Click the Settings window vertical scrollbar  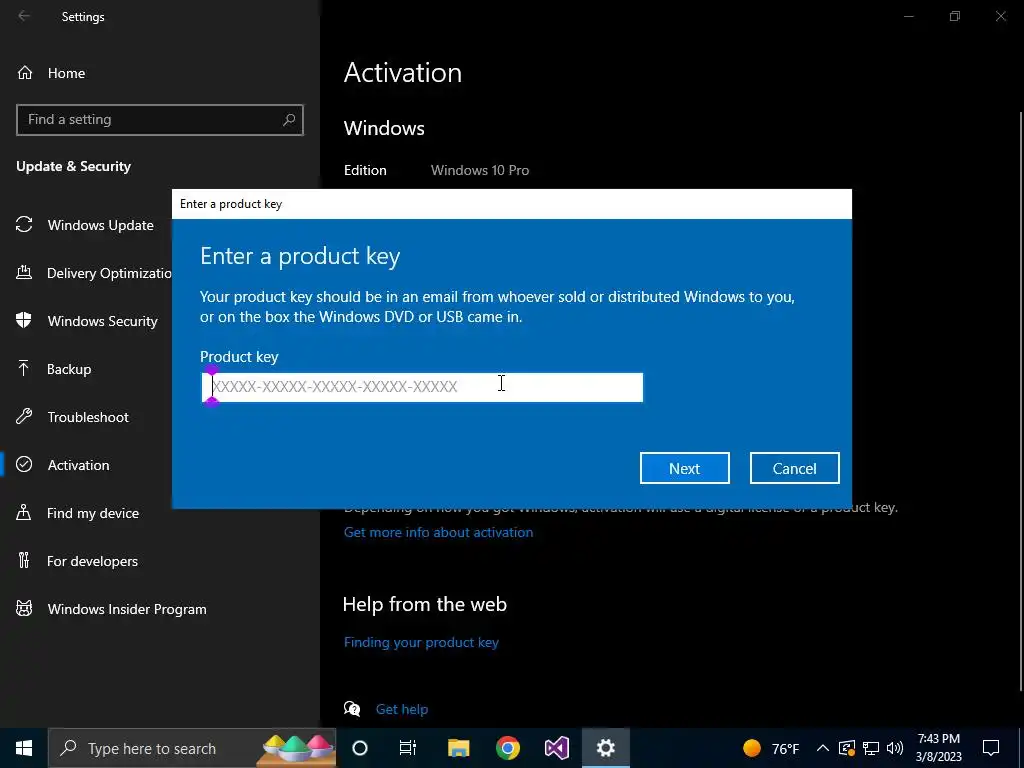[x=1021, y=400]
